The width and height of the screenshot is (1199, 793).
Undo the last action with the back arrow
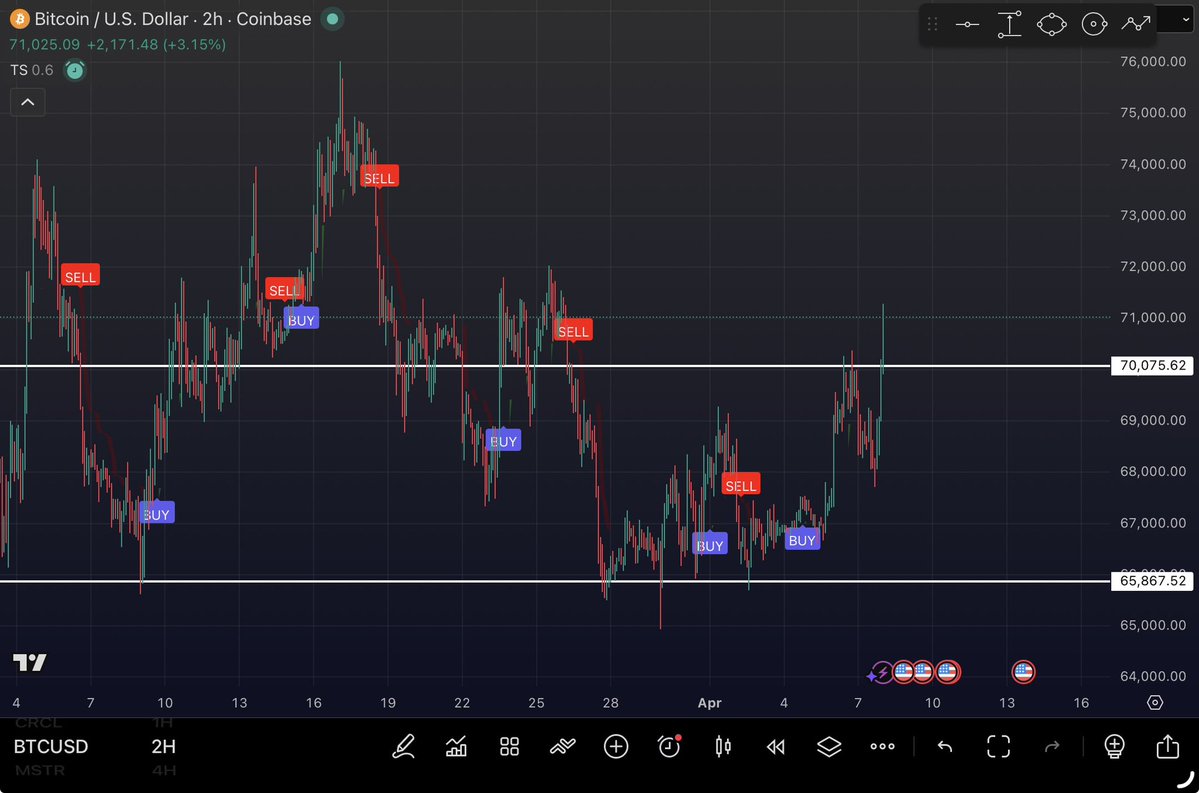click(x=945, y=746)
